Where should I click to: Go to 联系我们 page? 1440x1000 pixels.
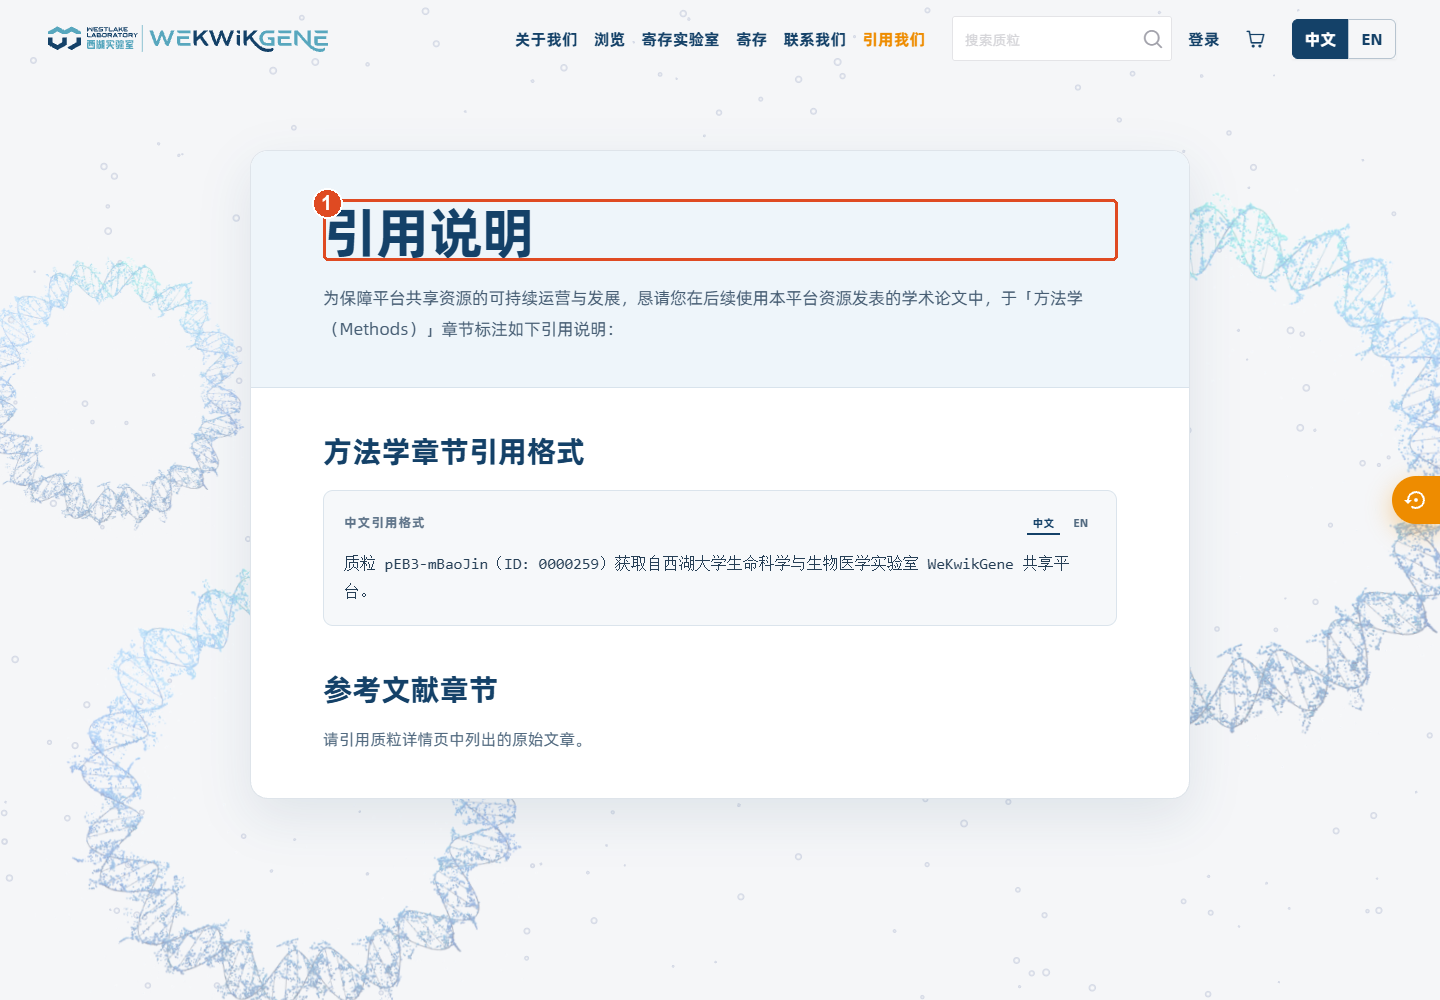pyautogui.click(x=815, y=40)
